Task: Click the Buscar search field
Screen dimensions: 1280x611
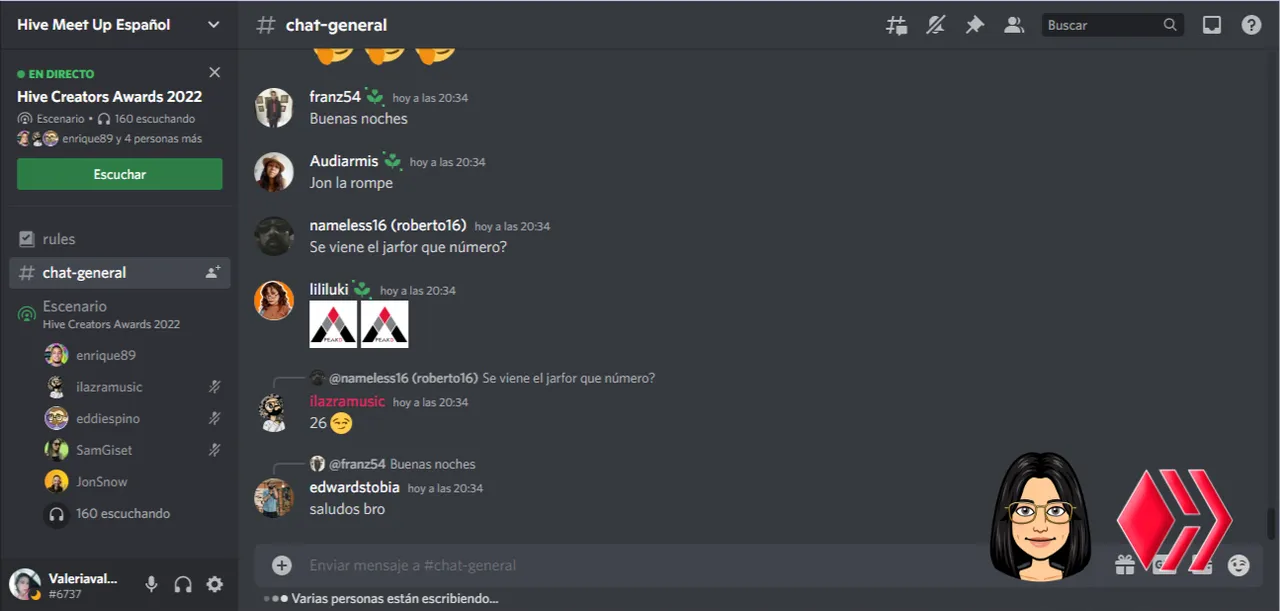Action: pos(1112,25)
